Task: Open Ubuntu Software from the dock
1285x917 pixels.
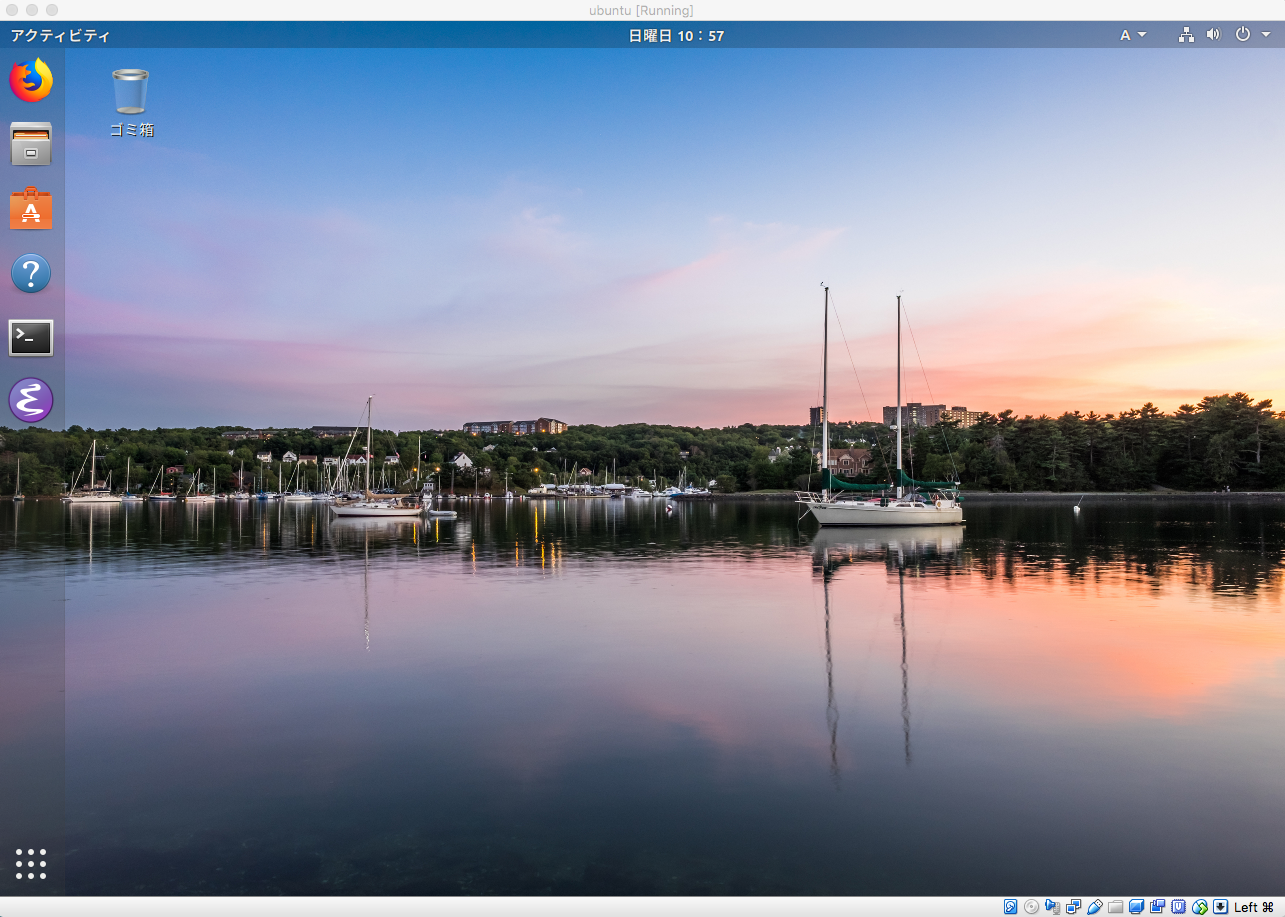Action: [31, 209]
